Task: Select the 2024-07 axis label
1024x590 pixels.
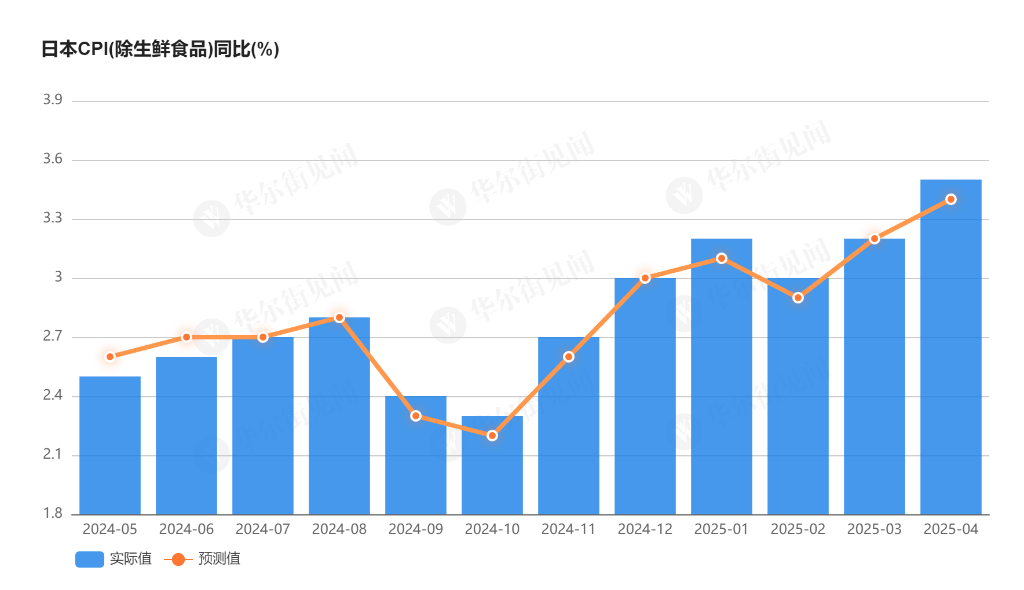Action: (261, 529)
